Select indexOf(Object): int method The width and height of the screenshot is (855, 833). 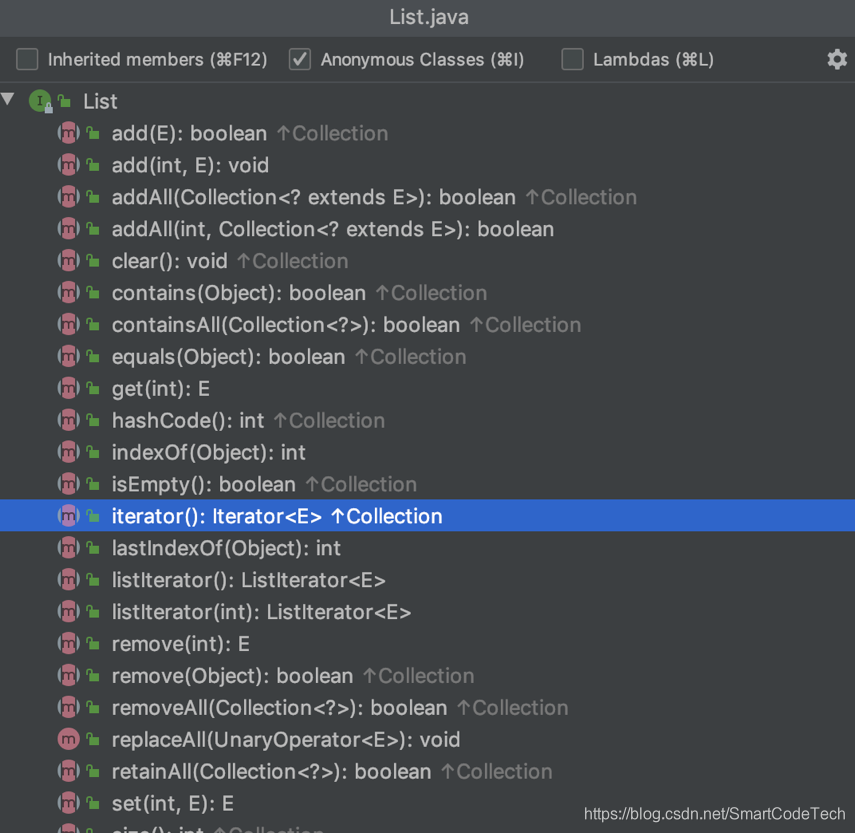pyautogui.click(x=209, y=452)
